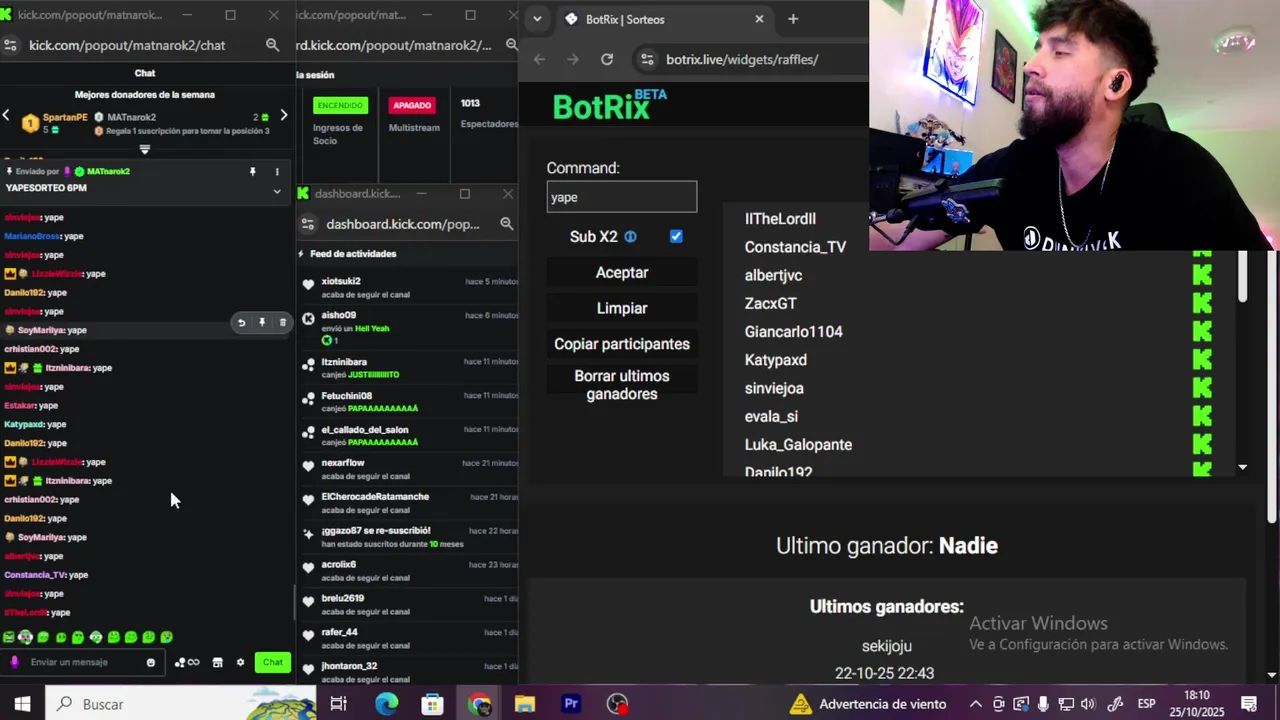Open Task View on the taskbar
This screenshot has width=1280, height=720.
click(338, 704)
